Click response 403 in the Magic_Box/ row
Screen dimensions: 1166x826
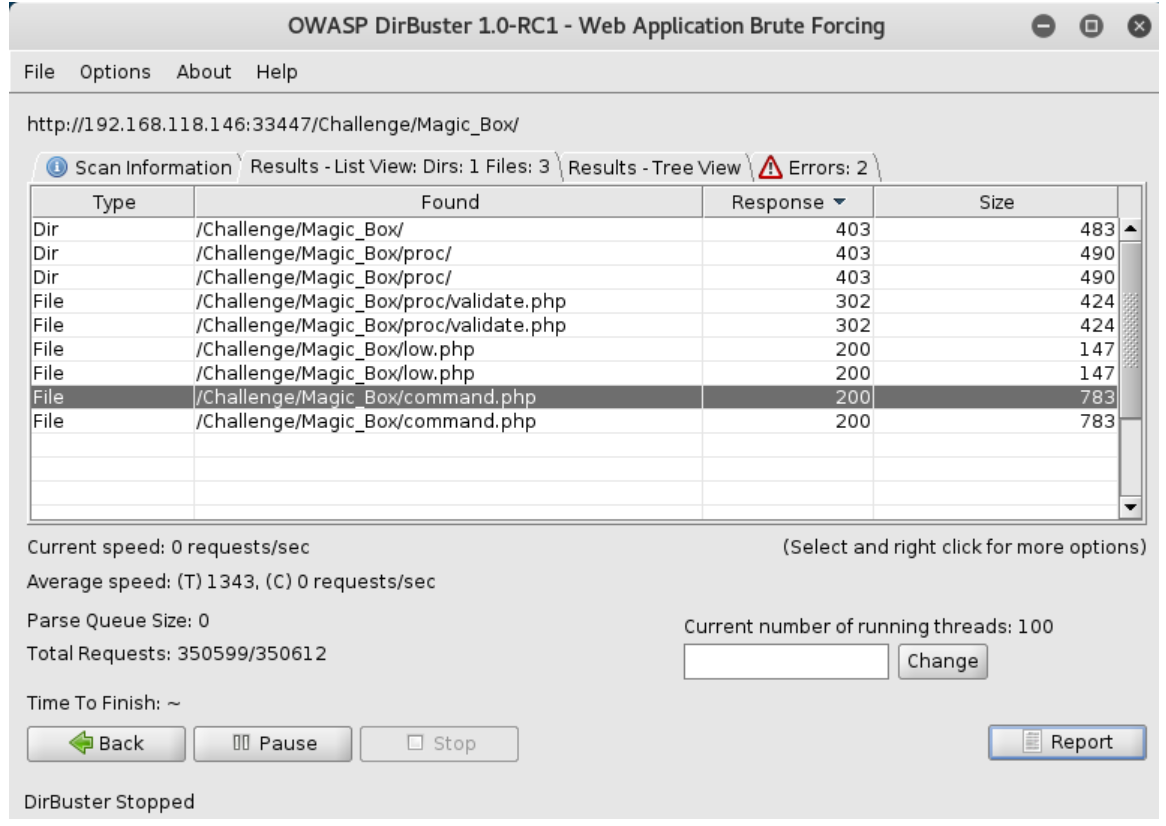(x=852, y=229)
